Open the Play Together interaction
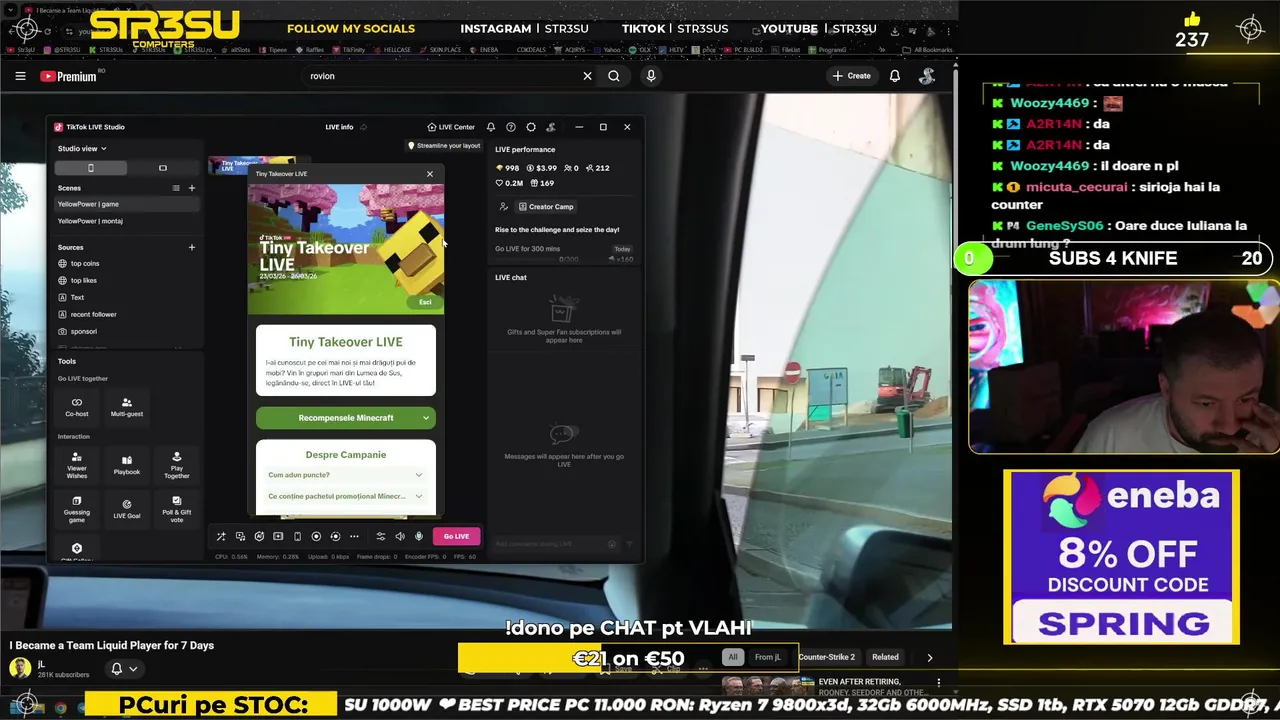This screenshot has width=1280, height=720. 176,465
